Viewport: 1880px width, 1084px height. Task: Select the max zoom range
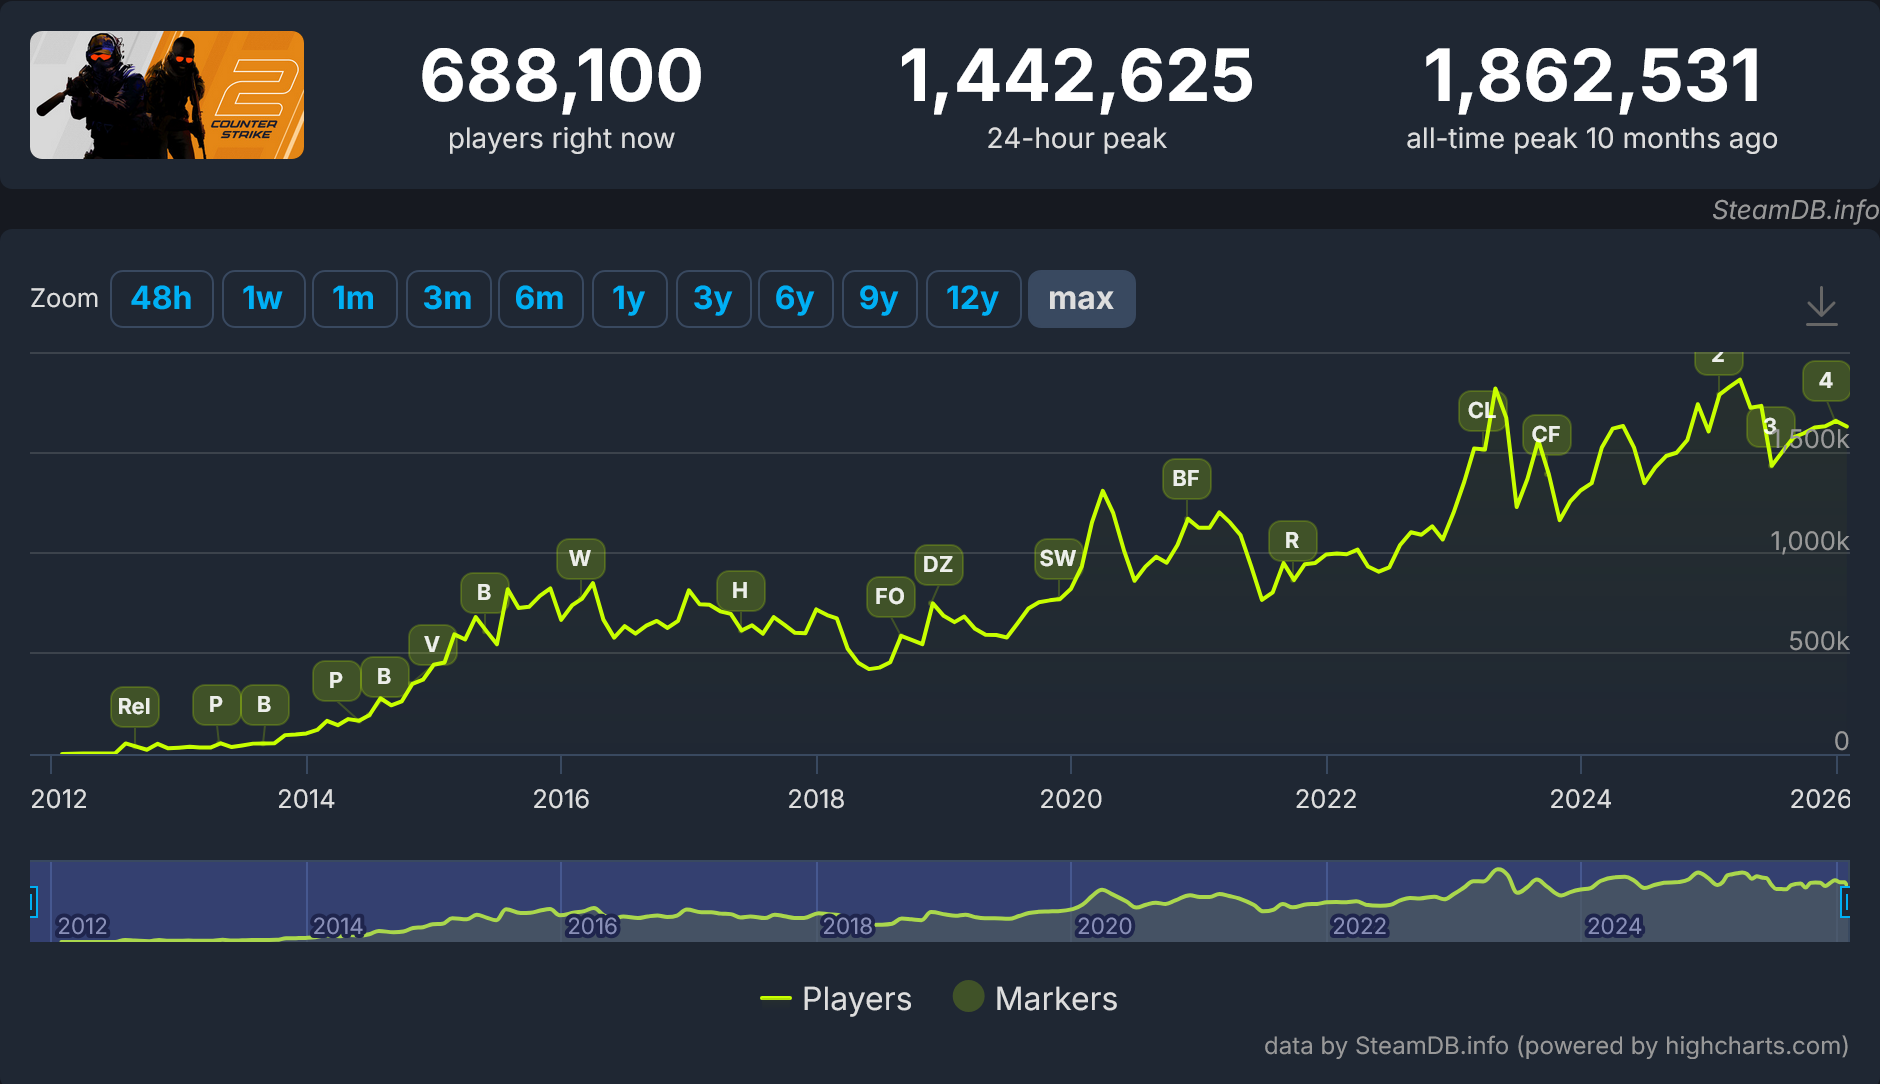coord(1081,298)
